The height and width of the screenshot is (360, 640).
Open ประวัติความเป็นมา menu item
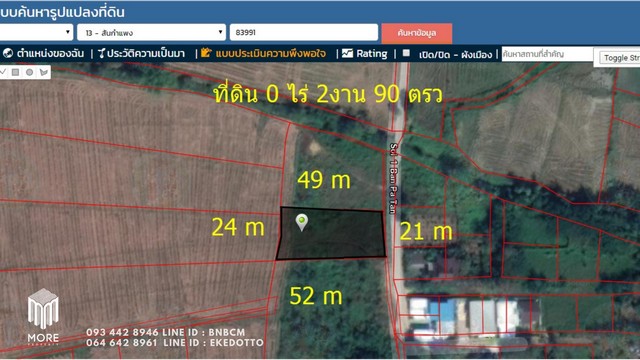pos(146,53)
